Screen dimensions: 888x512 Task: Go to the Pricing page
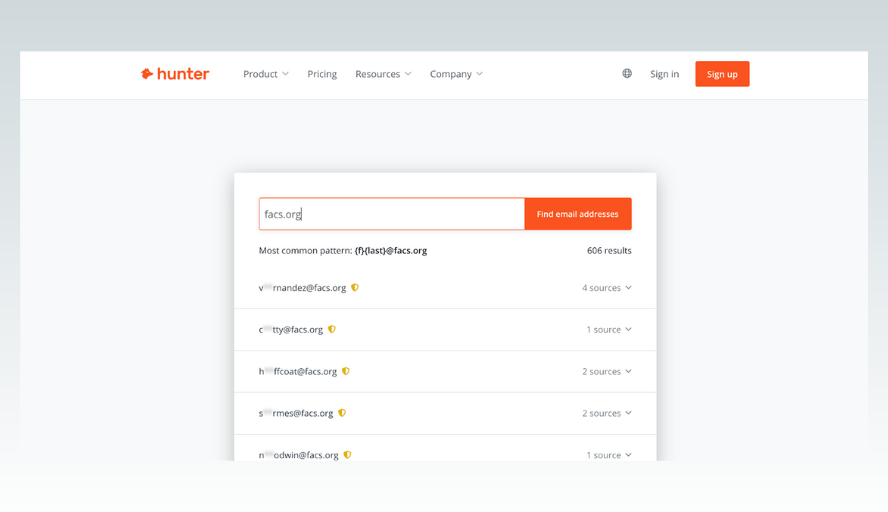(x=322, y=74)
